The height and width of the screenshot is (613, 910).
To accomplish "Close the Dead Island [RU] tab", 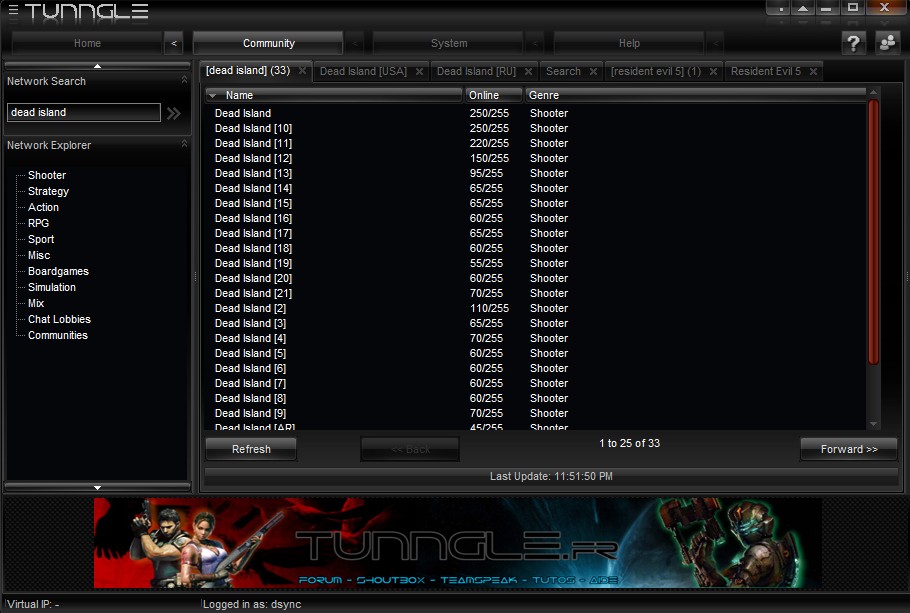I will pyautogui.click(x=528, y=71).
